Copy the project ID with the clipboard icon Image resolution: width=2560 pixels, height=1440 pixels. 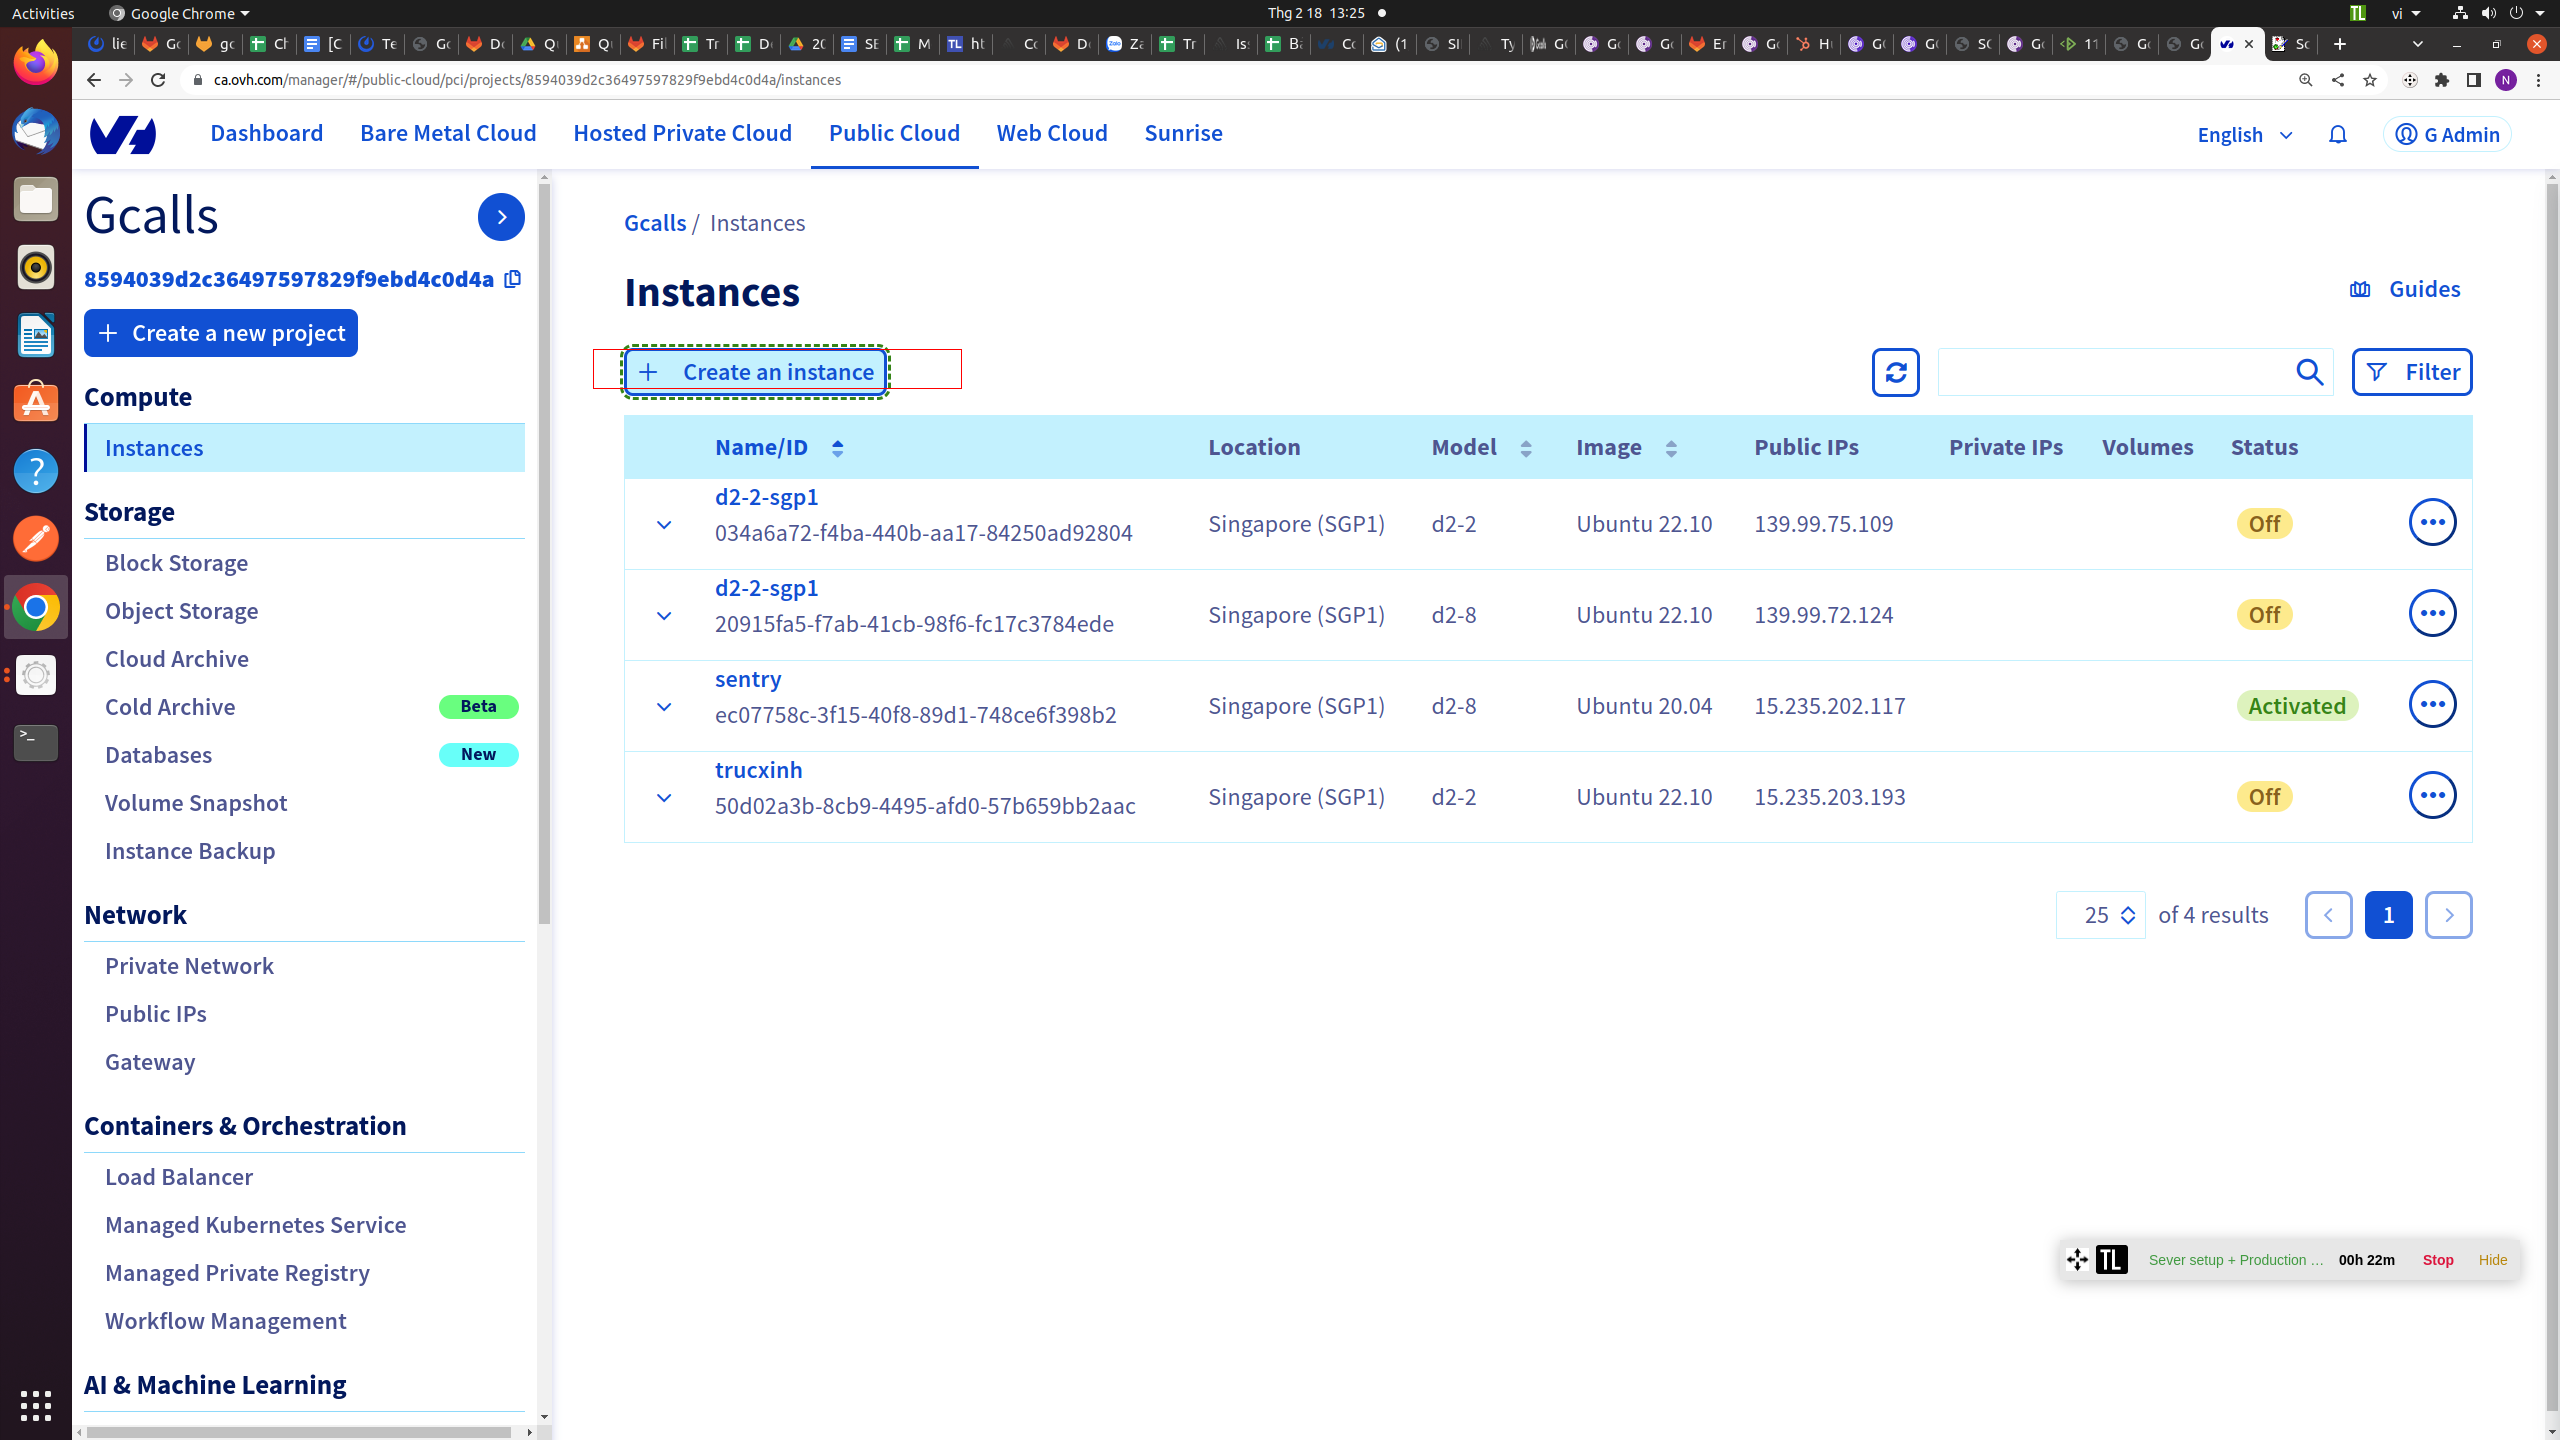[x=513, y=279]
